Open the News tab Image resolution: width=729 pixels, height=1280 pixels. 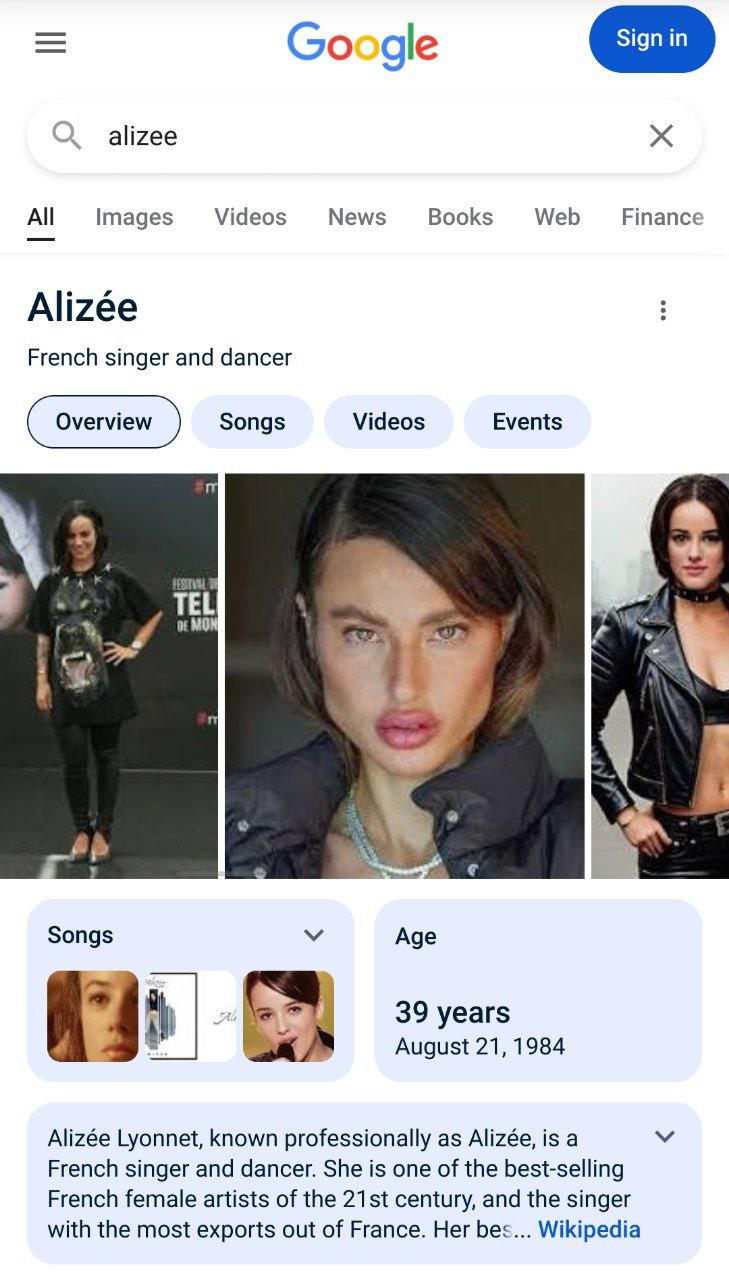tap(357, 217)
